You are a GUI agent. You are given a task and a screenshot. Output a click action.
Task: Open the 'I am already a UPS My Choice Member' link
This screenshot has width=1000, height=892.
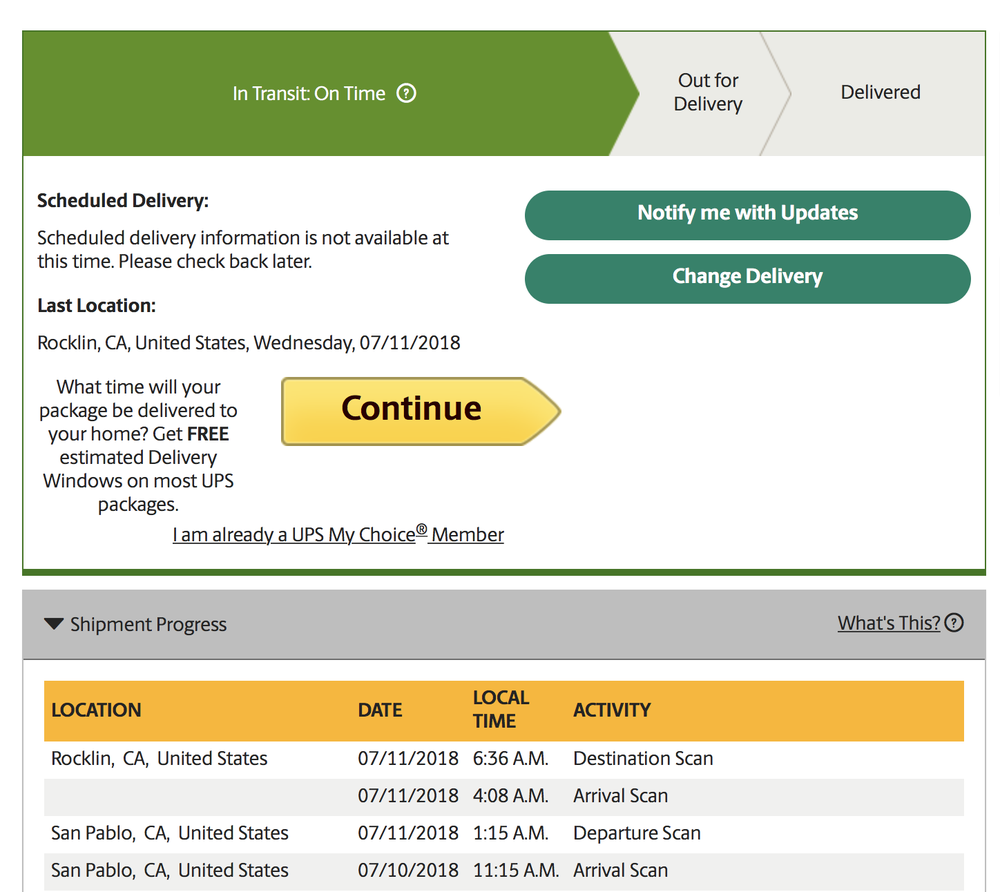pyautogui.click(x=338, y=535)
